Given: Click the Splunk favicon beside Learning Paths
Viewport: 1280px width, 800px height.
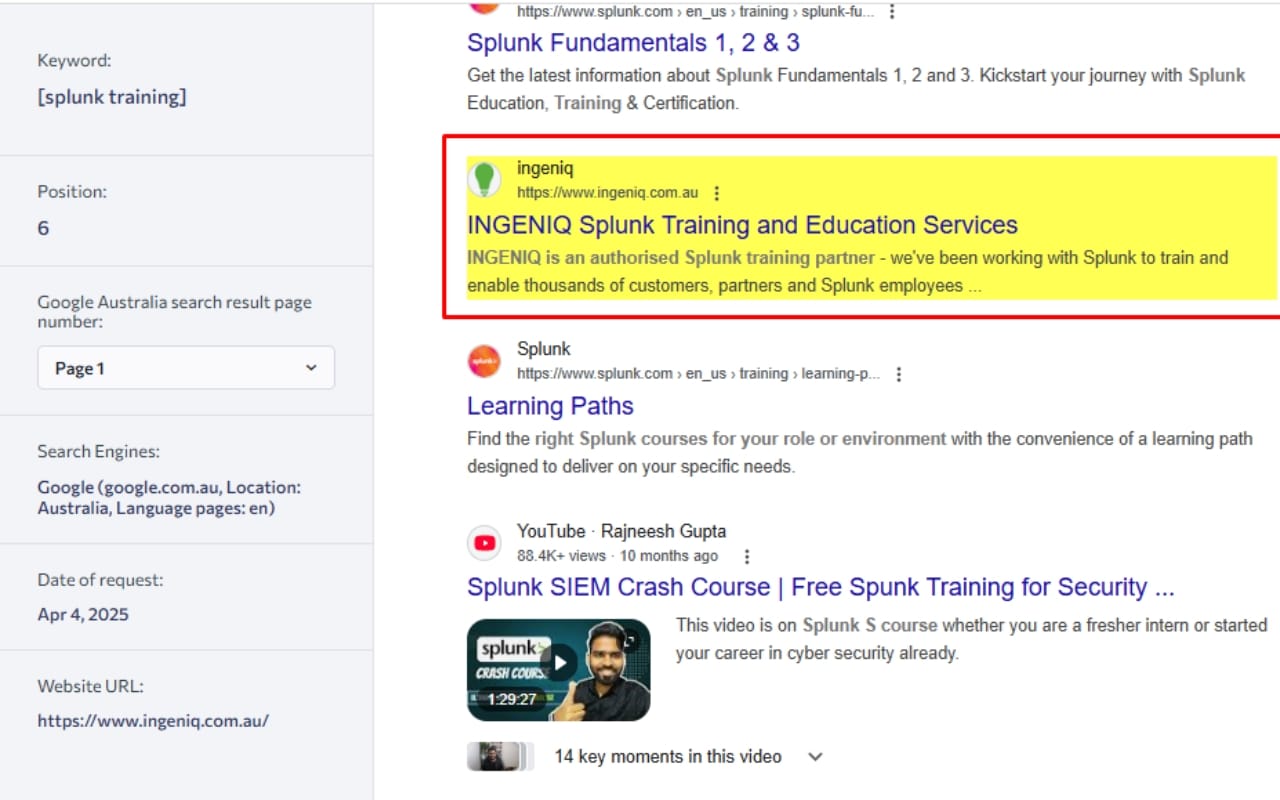Looking at the screenshot, I should 484,361.
